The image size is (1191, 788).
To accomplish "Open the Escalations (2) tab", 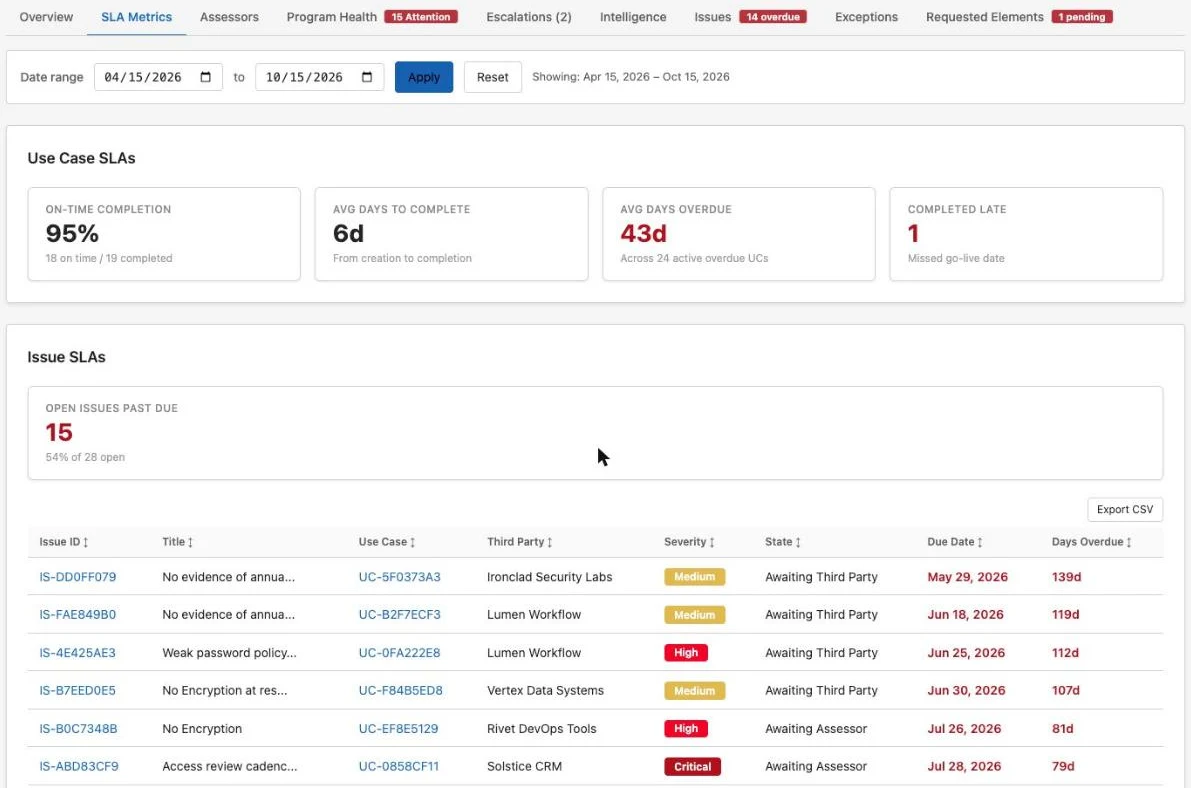I will 529,17.
